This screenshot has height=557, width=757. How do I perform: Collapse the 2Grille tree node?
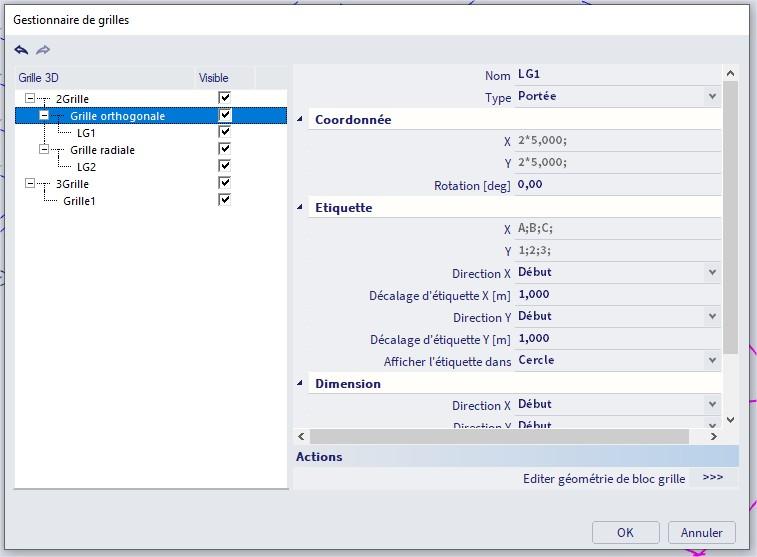tap(31, 99)
